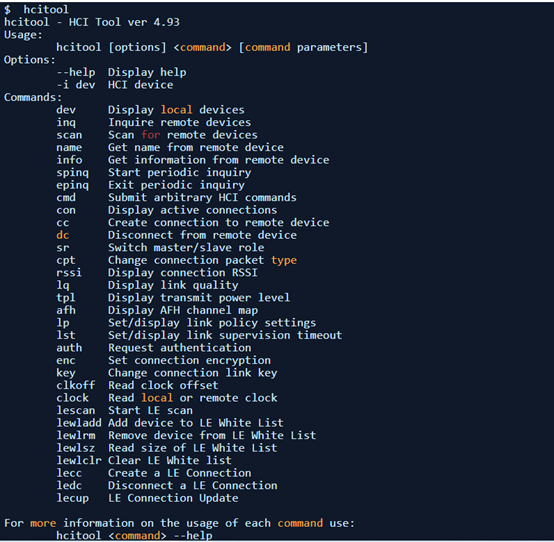This screenshot has width=554, height=542.
Task: Click the 'Usage:' heading text
Action: pos(23,35)
